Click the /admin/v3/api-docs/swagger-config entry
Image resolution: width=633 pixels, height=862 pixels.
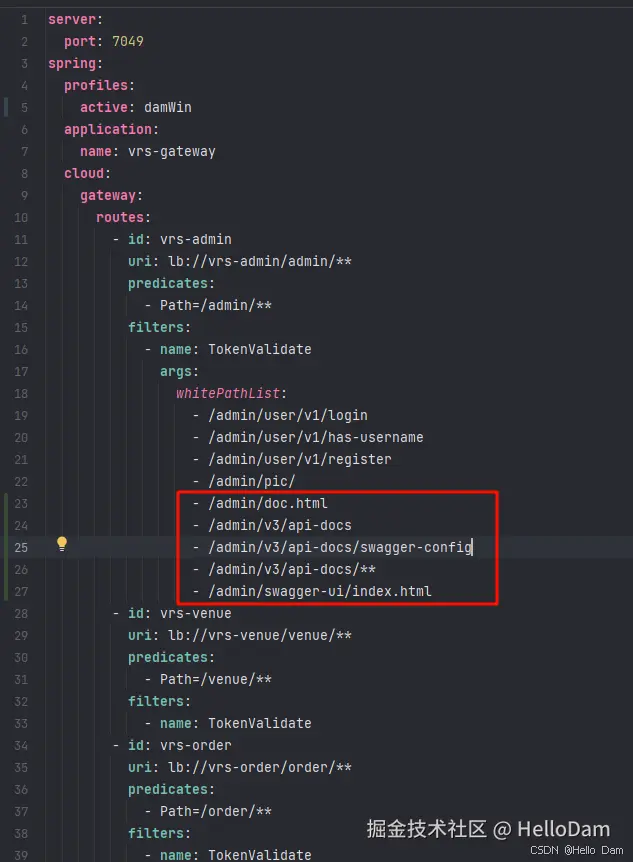(340, 548)
